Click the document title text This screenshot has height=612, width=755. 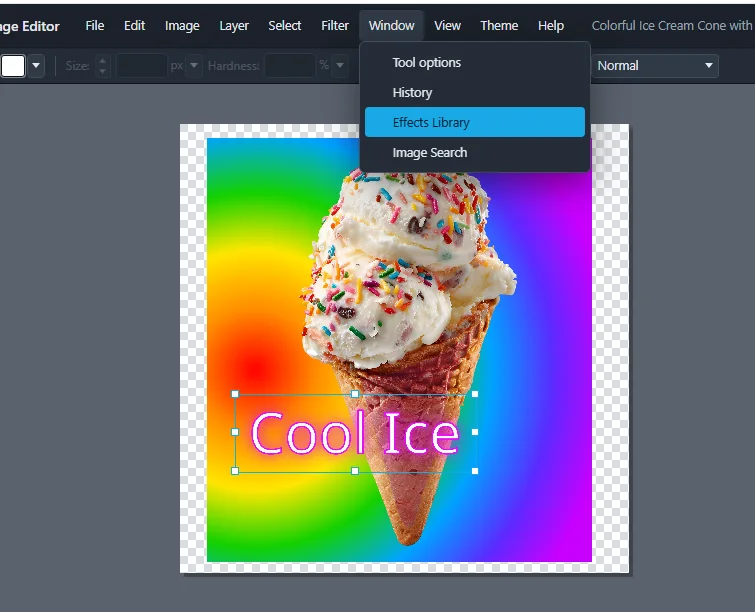tap(672, 26)
